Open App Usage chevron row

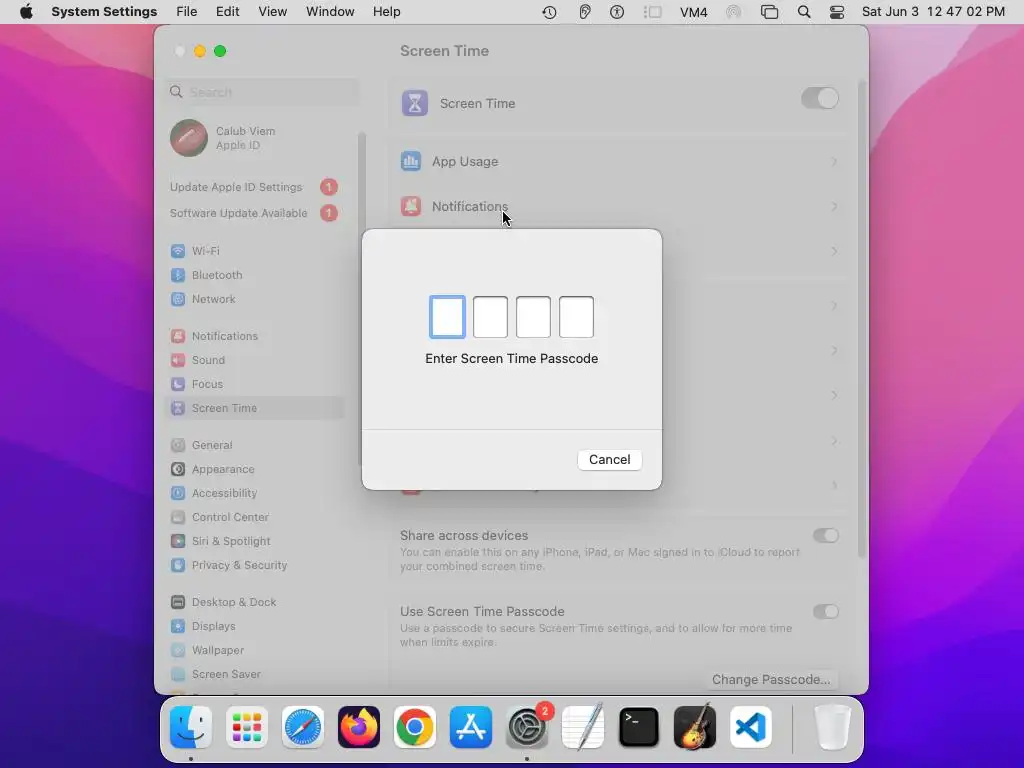(x=834, y=161)
